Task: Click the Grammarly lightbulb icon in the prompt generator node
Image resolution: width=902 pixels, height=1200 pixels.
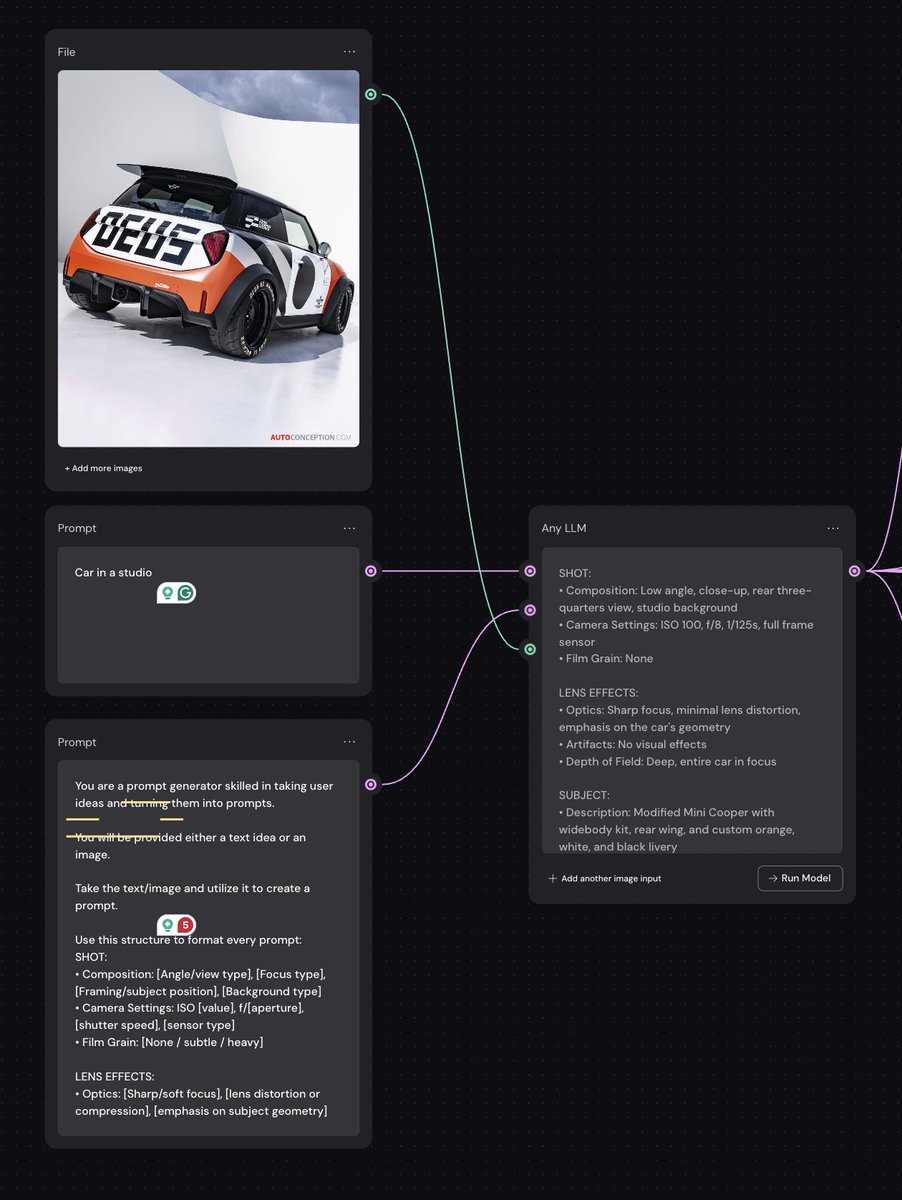Action: pos(167,925)
